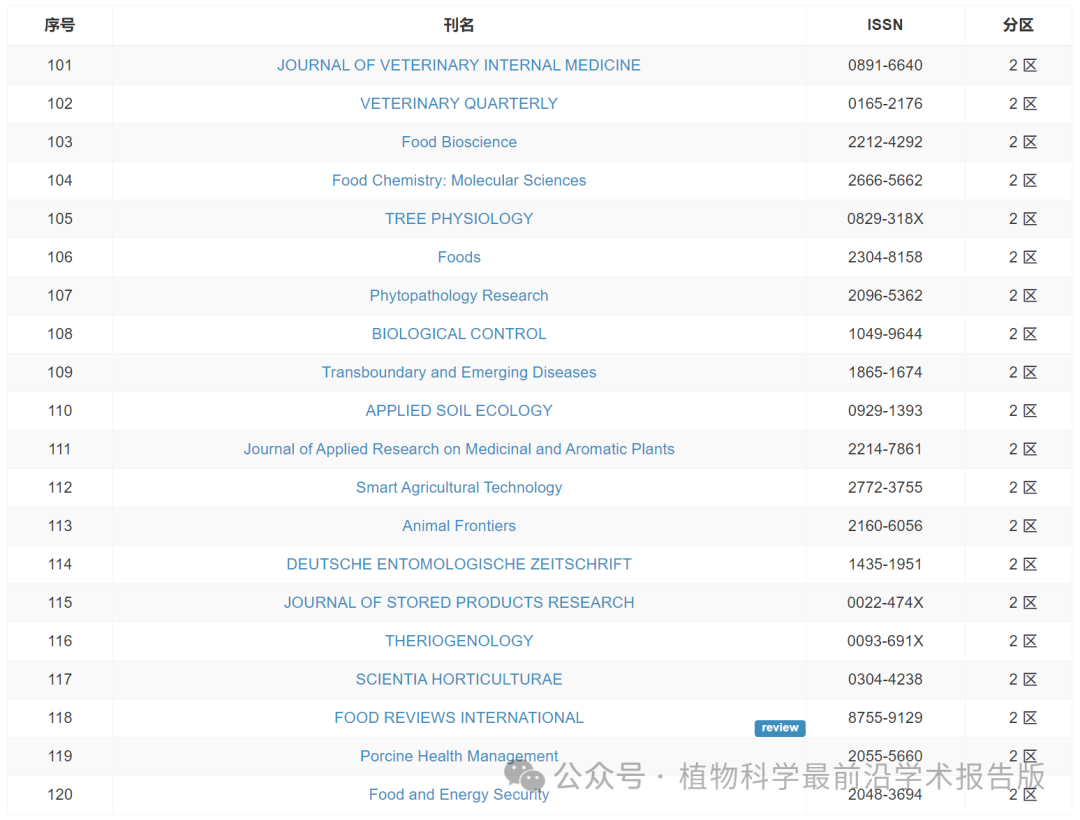Open JOURNAL OF VETERINARY INTERNAL MEDICINE link
This screenshot has height=820, width=1080.
tap(459, 65)
